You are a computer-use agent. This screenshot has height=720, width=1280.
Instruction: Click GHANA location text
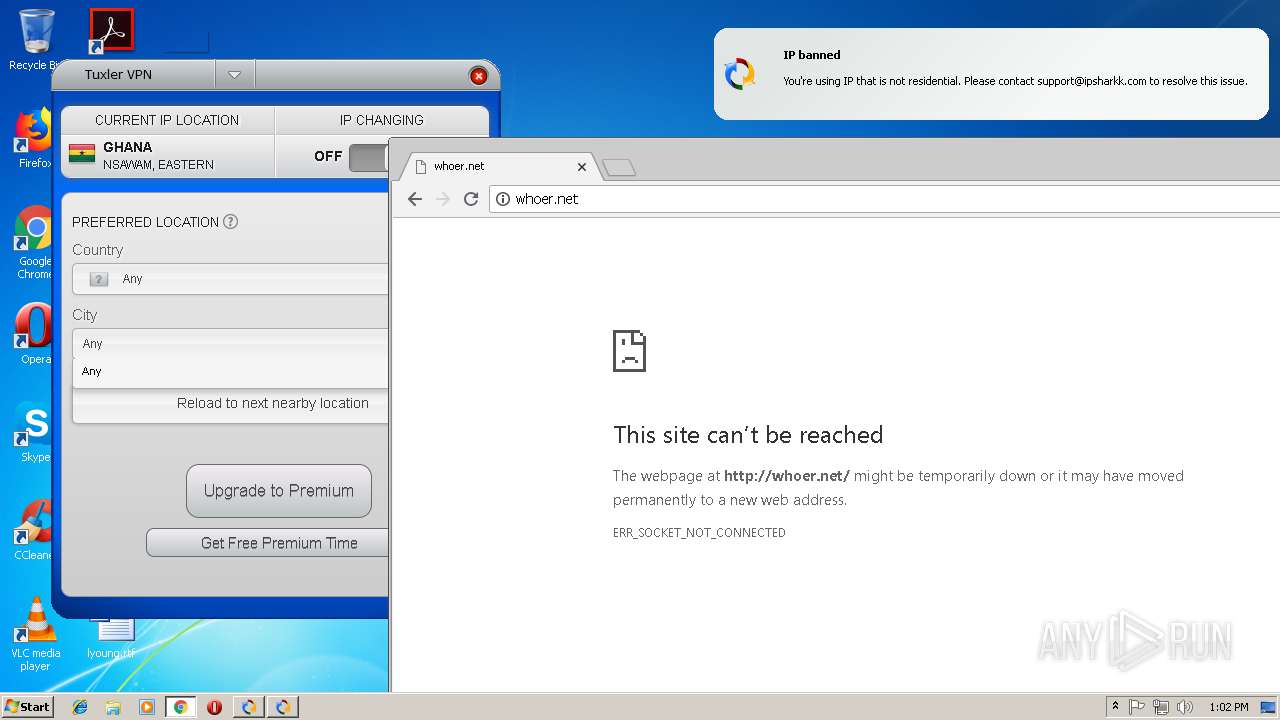(128, 147)
